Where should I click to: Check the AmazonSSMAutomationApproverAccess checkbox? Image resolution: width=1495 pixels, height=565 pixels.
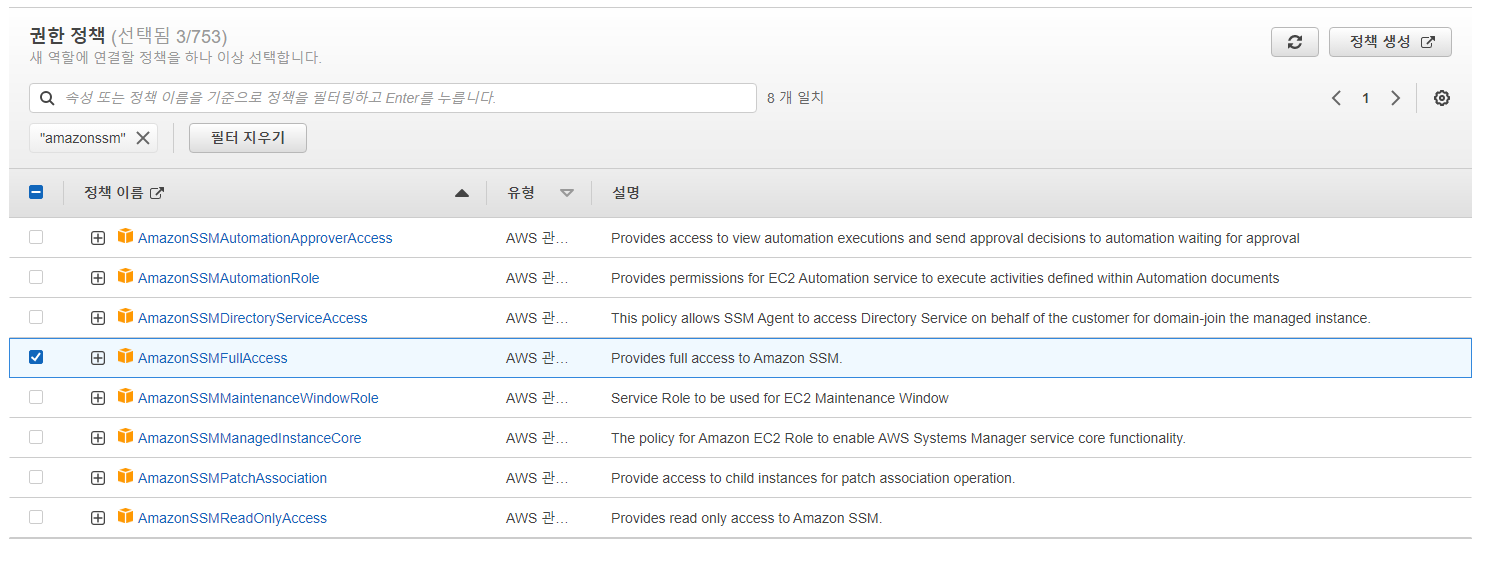(x=36, y=237)
